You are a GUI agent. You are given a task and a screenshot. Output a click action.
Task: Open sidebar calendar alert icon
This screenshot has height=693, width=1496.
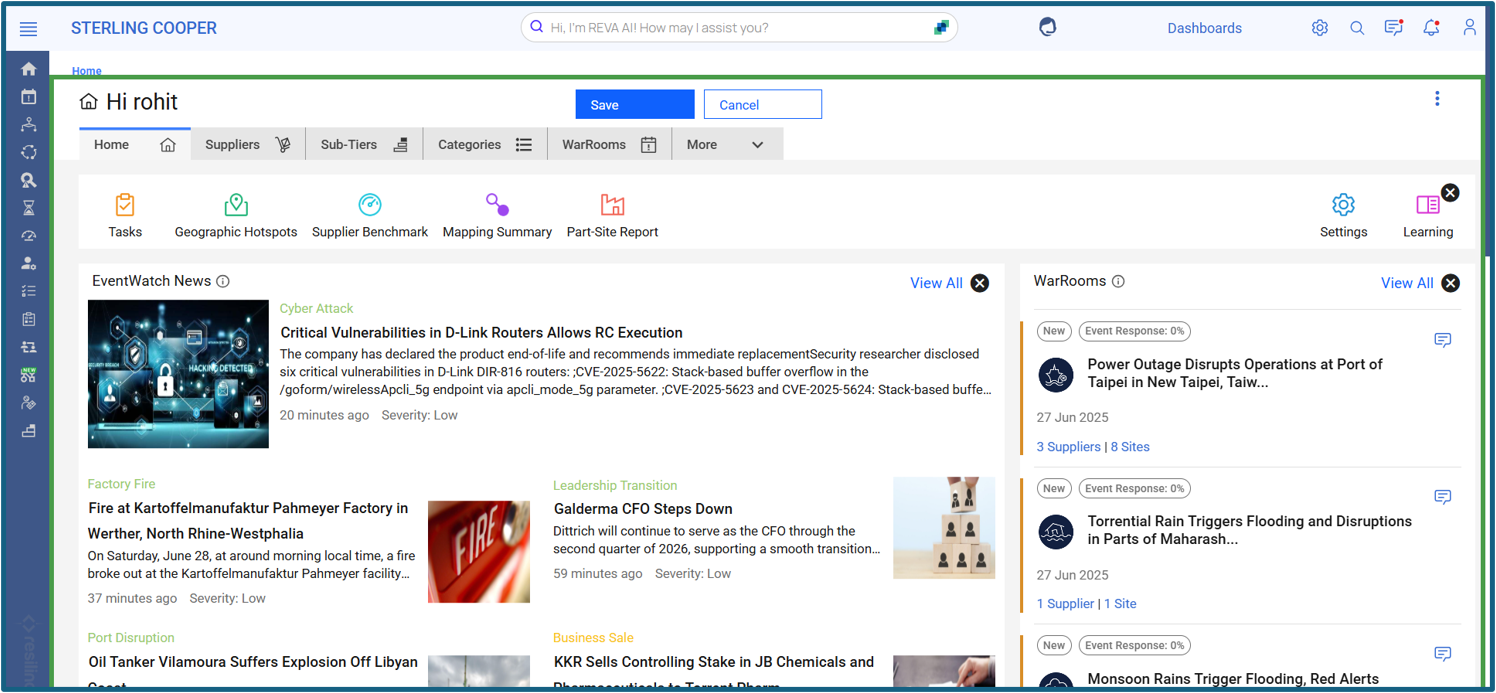(x=28, y=97)
